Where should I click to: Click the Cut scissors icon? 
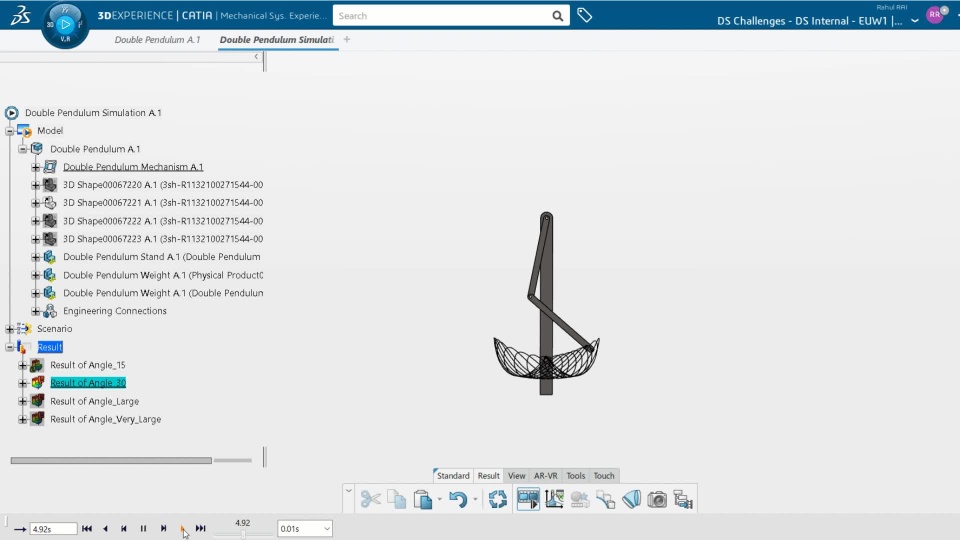coord(370,499)
